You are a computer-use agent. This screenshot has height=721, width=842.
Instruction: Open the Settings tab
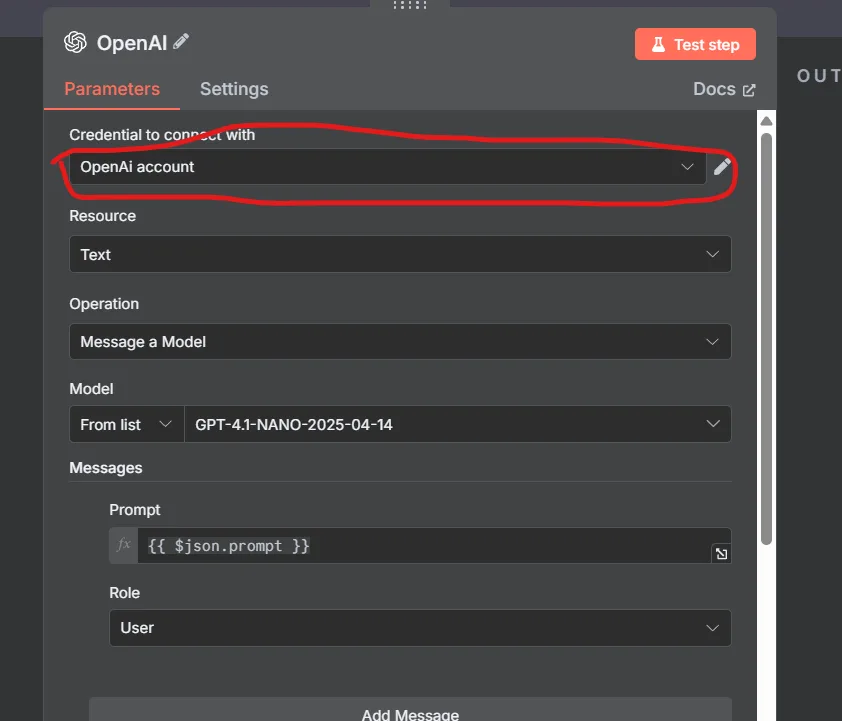(234, 89)
